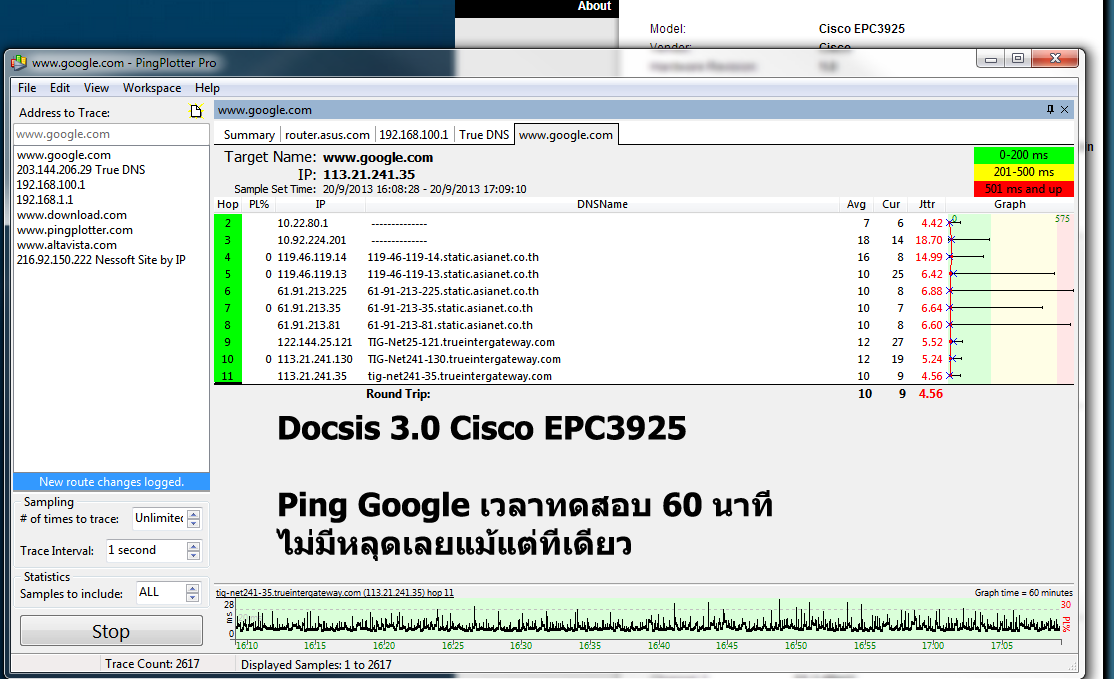This screenshot has width=1114, height=679.
Task: Select www.google.com in address history list
Action: pos(64,155)
